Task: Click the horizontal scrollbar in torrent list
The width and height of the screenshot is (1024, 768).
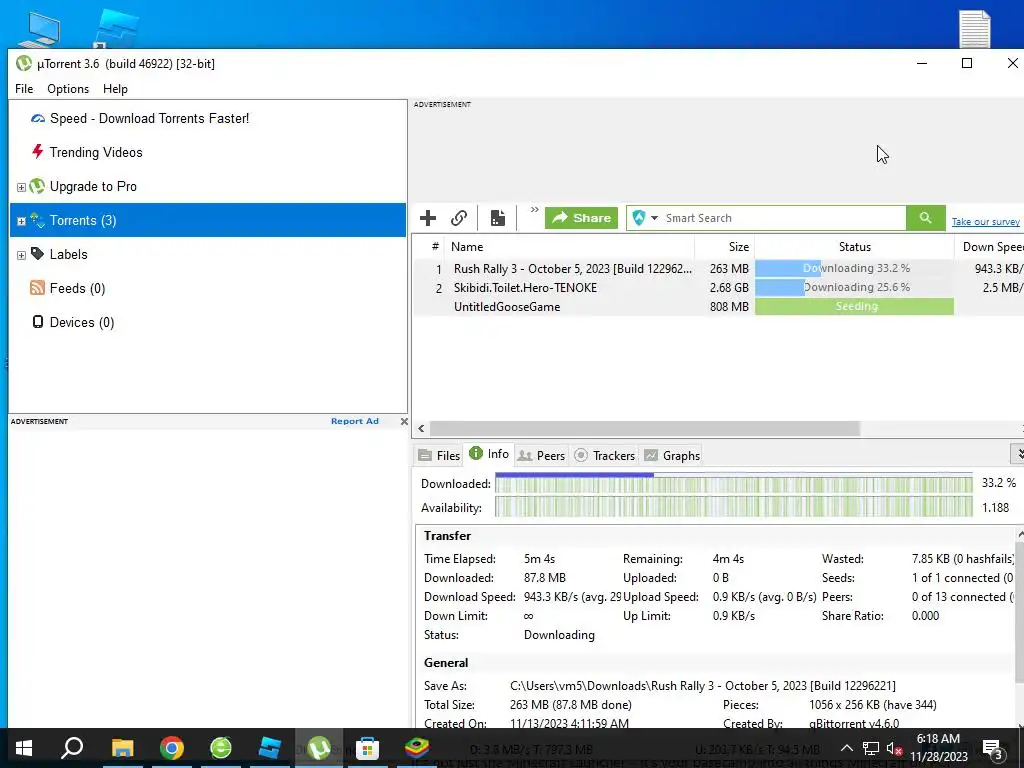Action: point(644,428)
